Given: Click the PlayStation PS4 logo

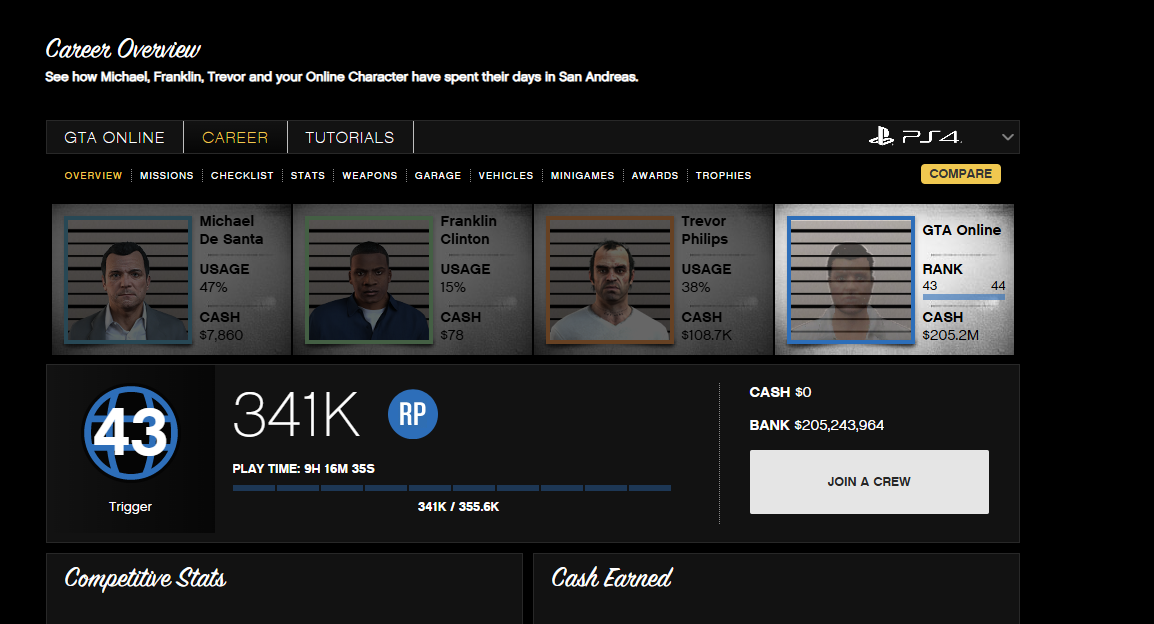Looking at the screenshot, I should (915, 137).
